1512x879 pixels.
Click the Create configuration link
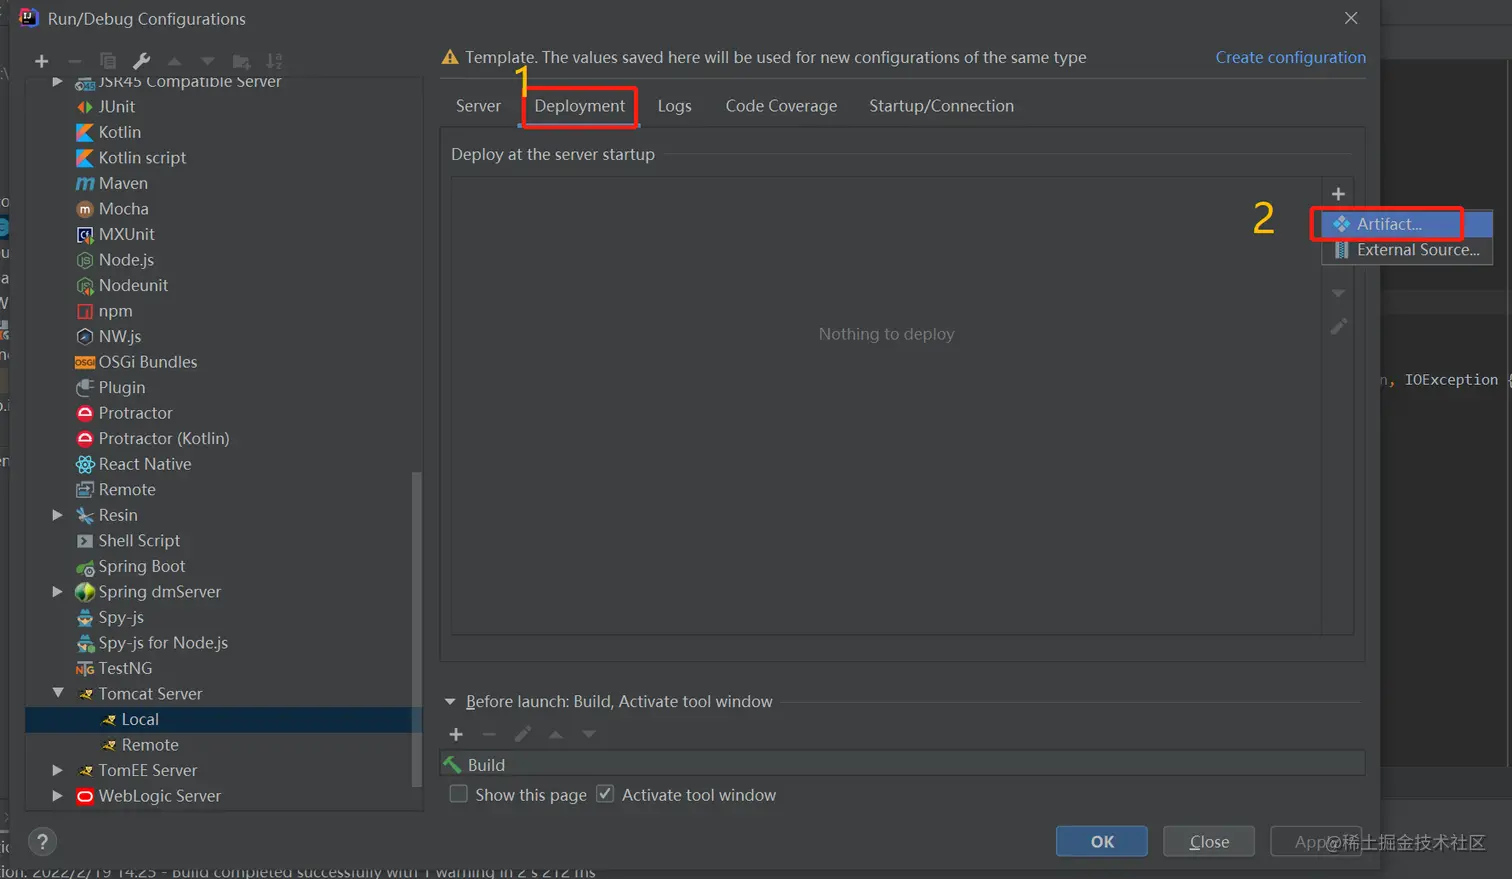(x=1290, y=57)
